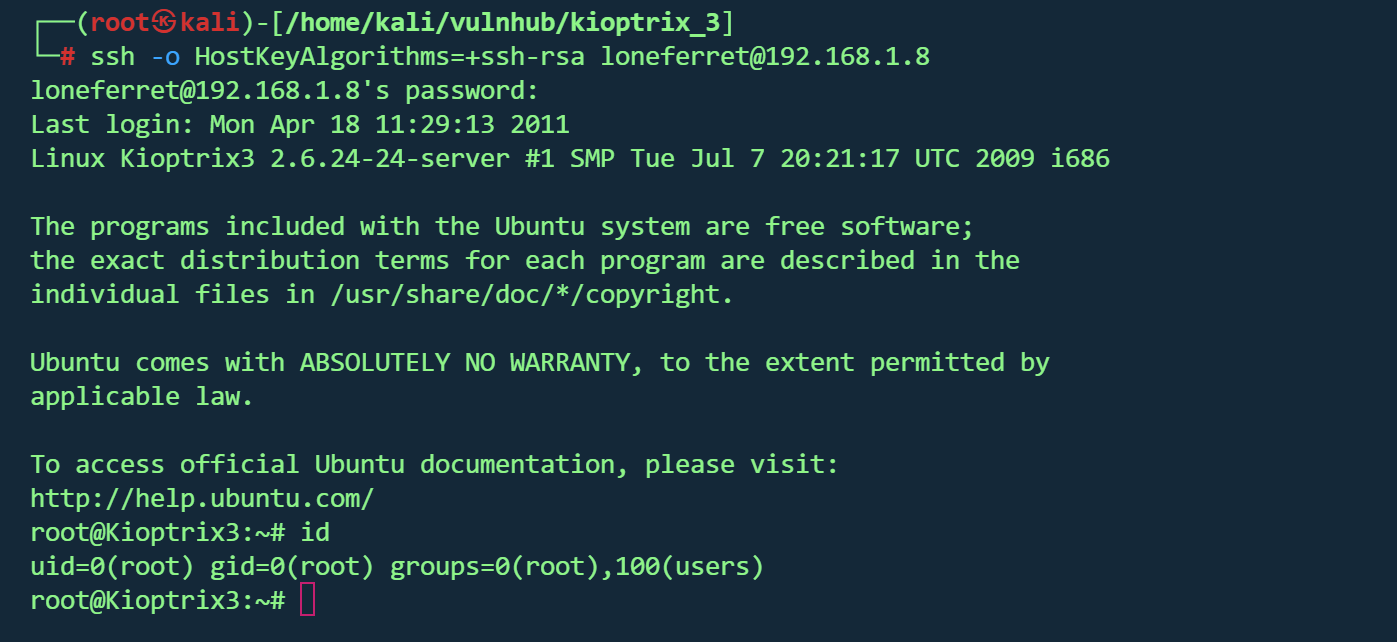Click the red # symbol before ssh
Image resolution: width=1397 pixels, height=642 pixels.
[67, 57]
